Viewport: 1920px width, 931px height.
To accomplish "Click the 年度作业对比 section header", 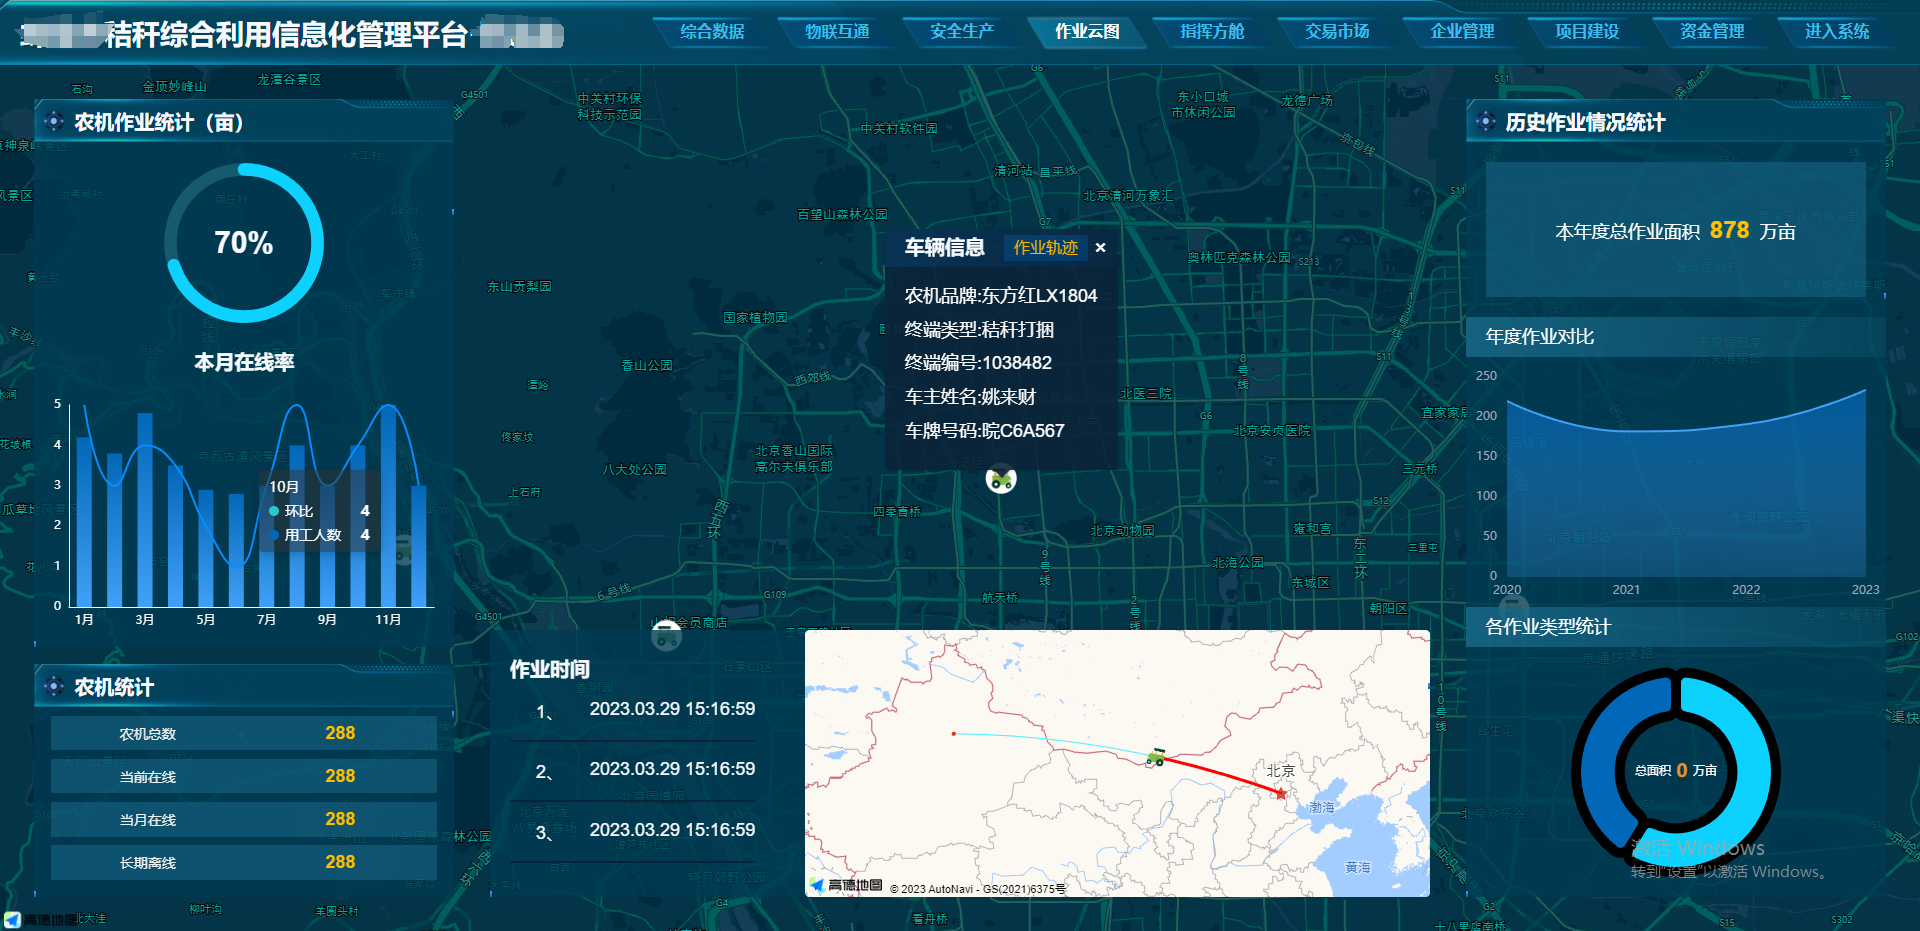I will tap(1676, 337).
